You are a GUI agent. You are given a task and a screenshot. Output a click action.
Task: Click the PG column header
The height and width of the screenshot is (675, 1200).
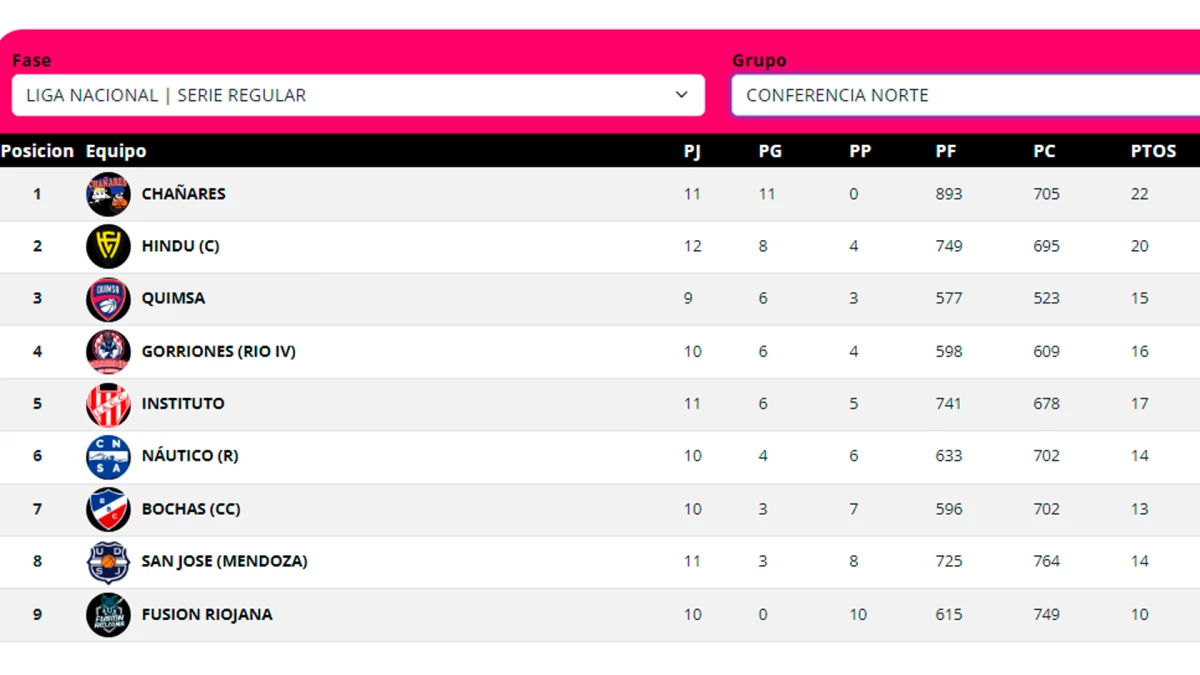point(770,151)
